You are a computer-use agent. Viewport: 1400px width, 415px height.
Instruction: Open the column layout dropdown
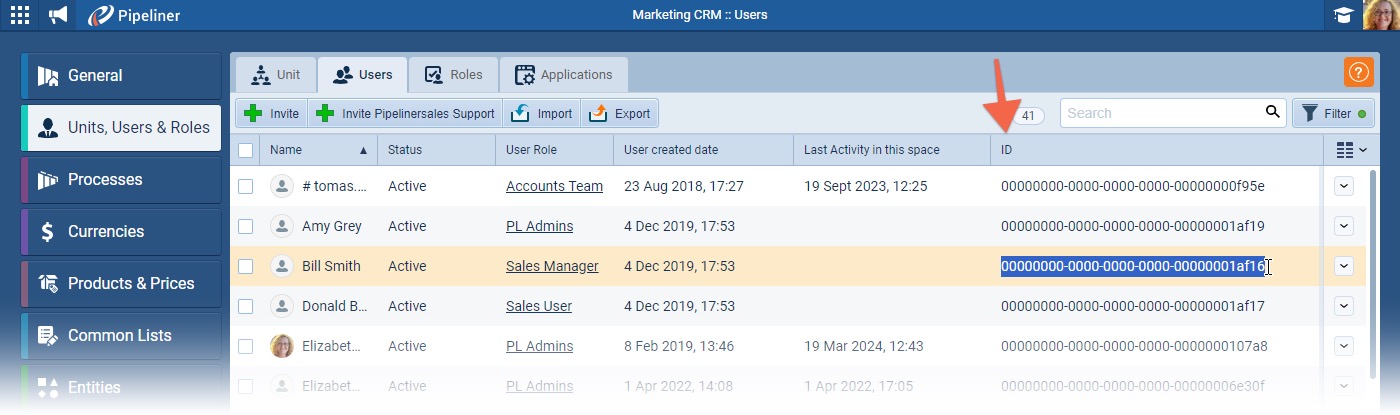click(x=1351, y=150)
